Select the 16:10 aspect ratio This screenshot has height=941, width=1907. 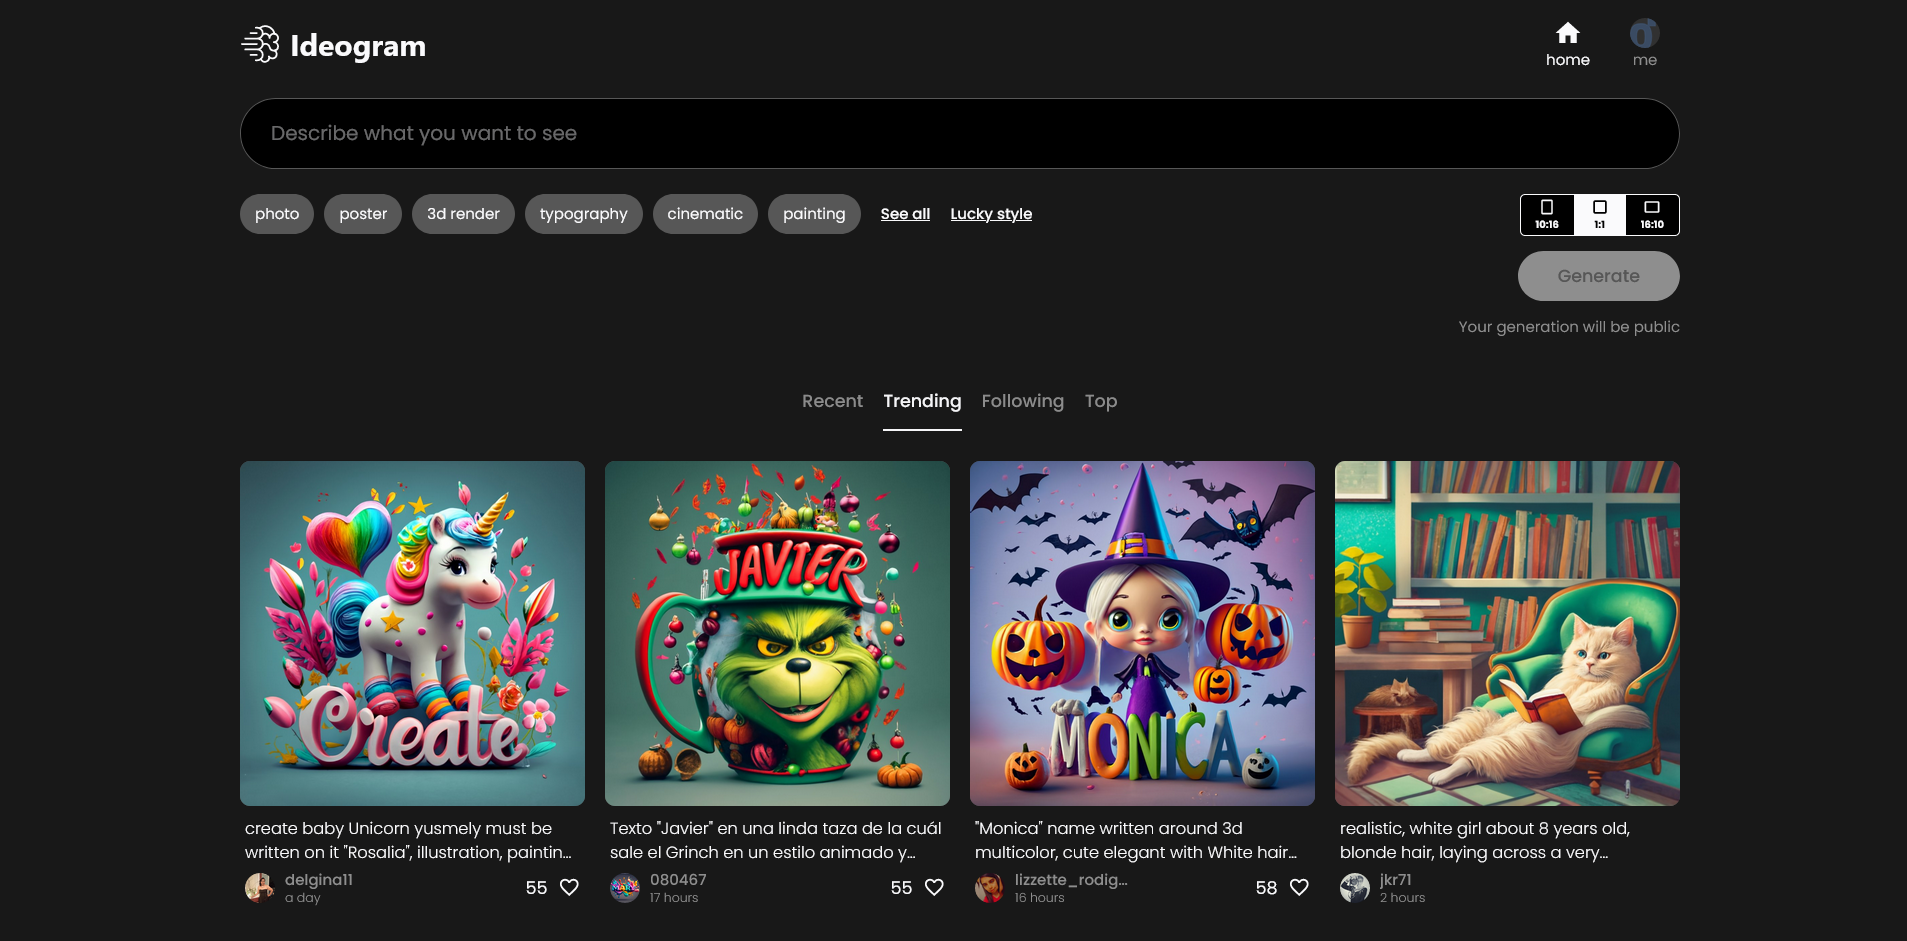pos(1652,215)
